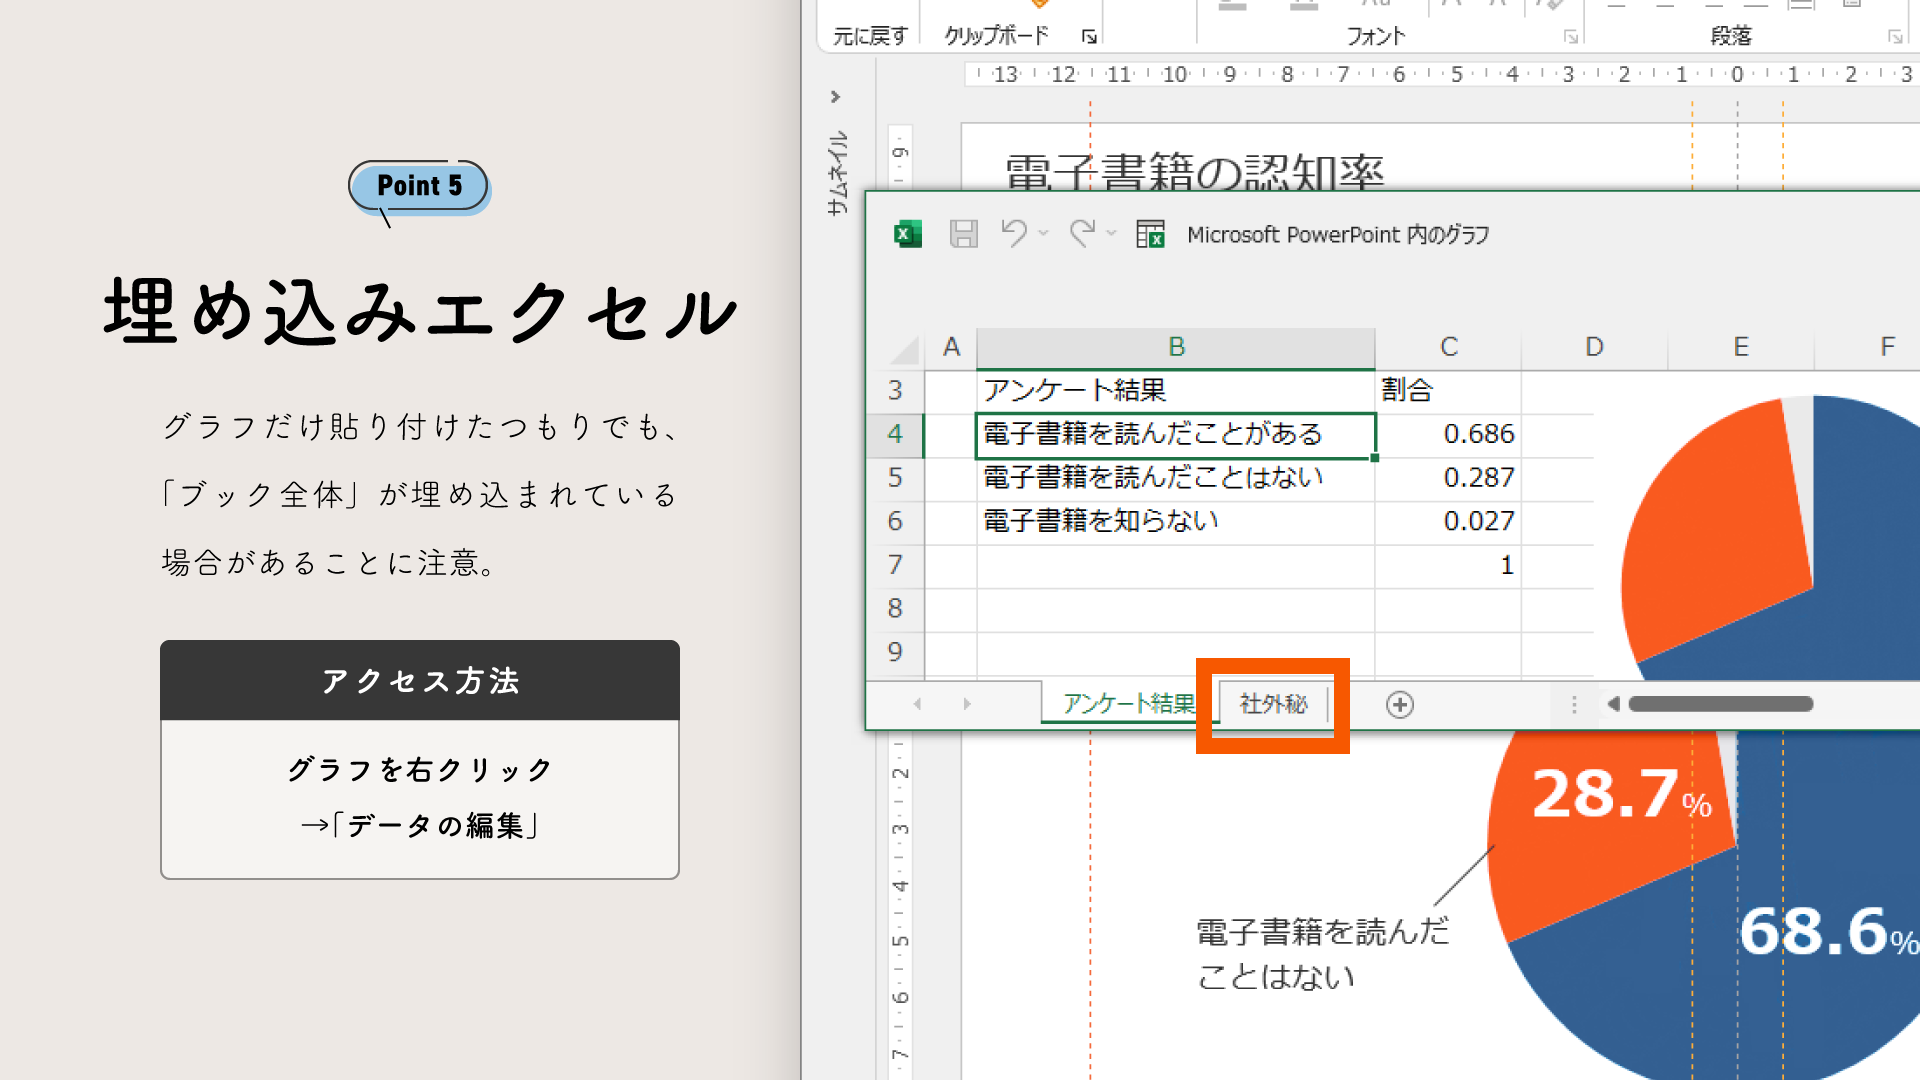The height and width of the screenshot is (1080, 1920).
Task: Click the horizontal scrollbar thumb
Action: 1720,704
